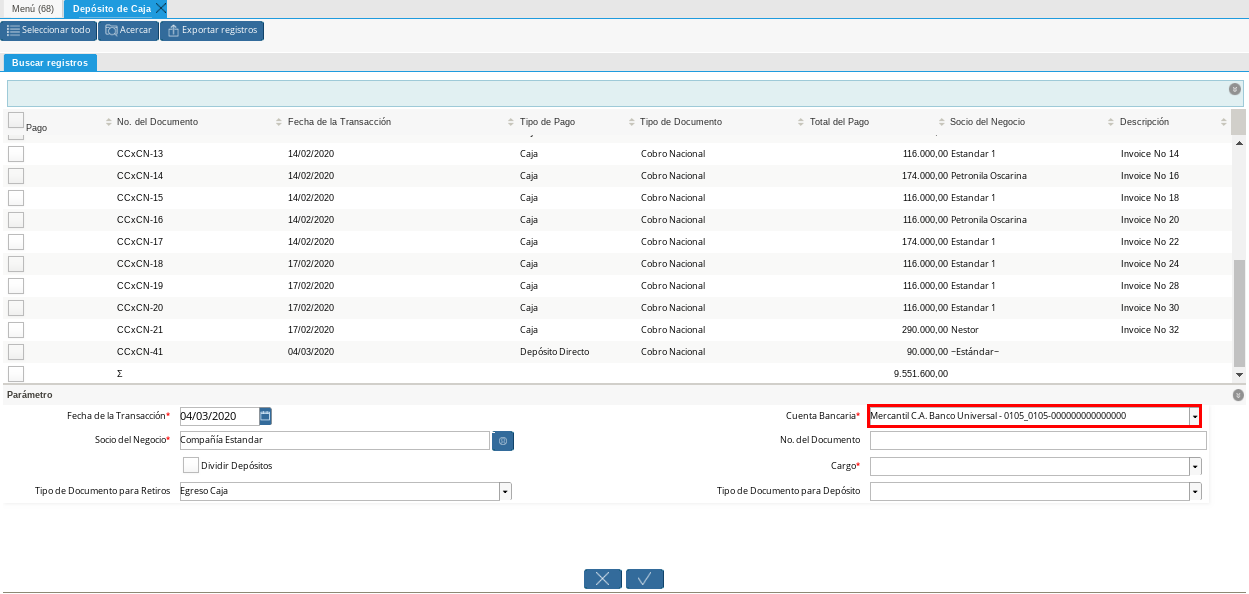Check the row for CCxCN-13

16,154
